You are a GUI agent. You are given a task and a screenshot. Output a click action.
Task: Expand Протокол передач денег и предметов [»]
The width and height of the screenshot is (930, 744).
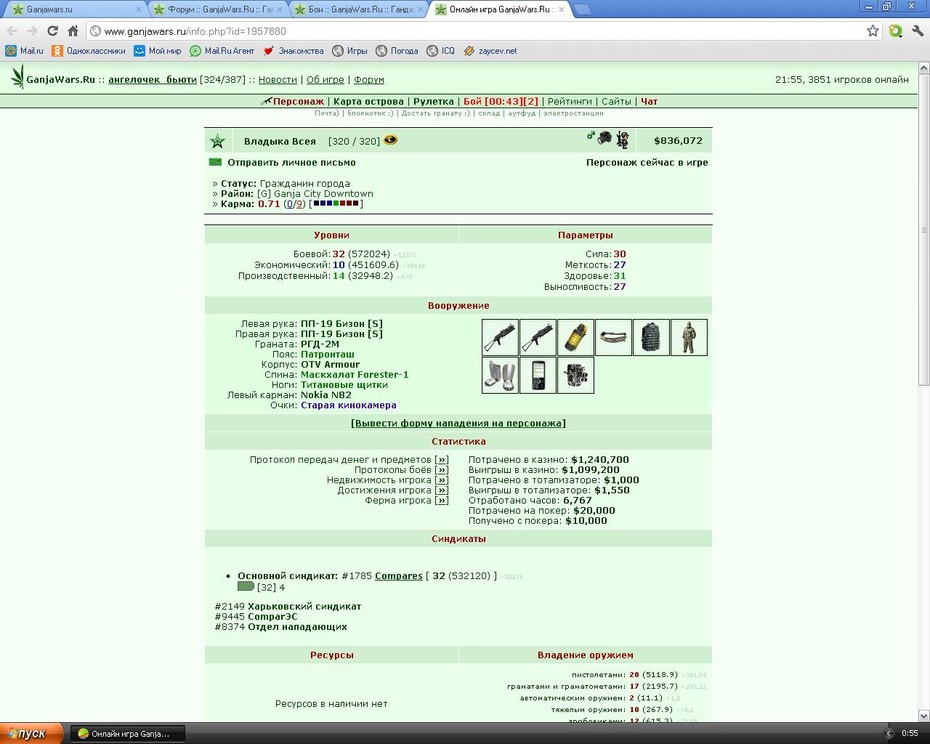click(x=442, y=460)
